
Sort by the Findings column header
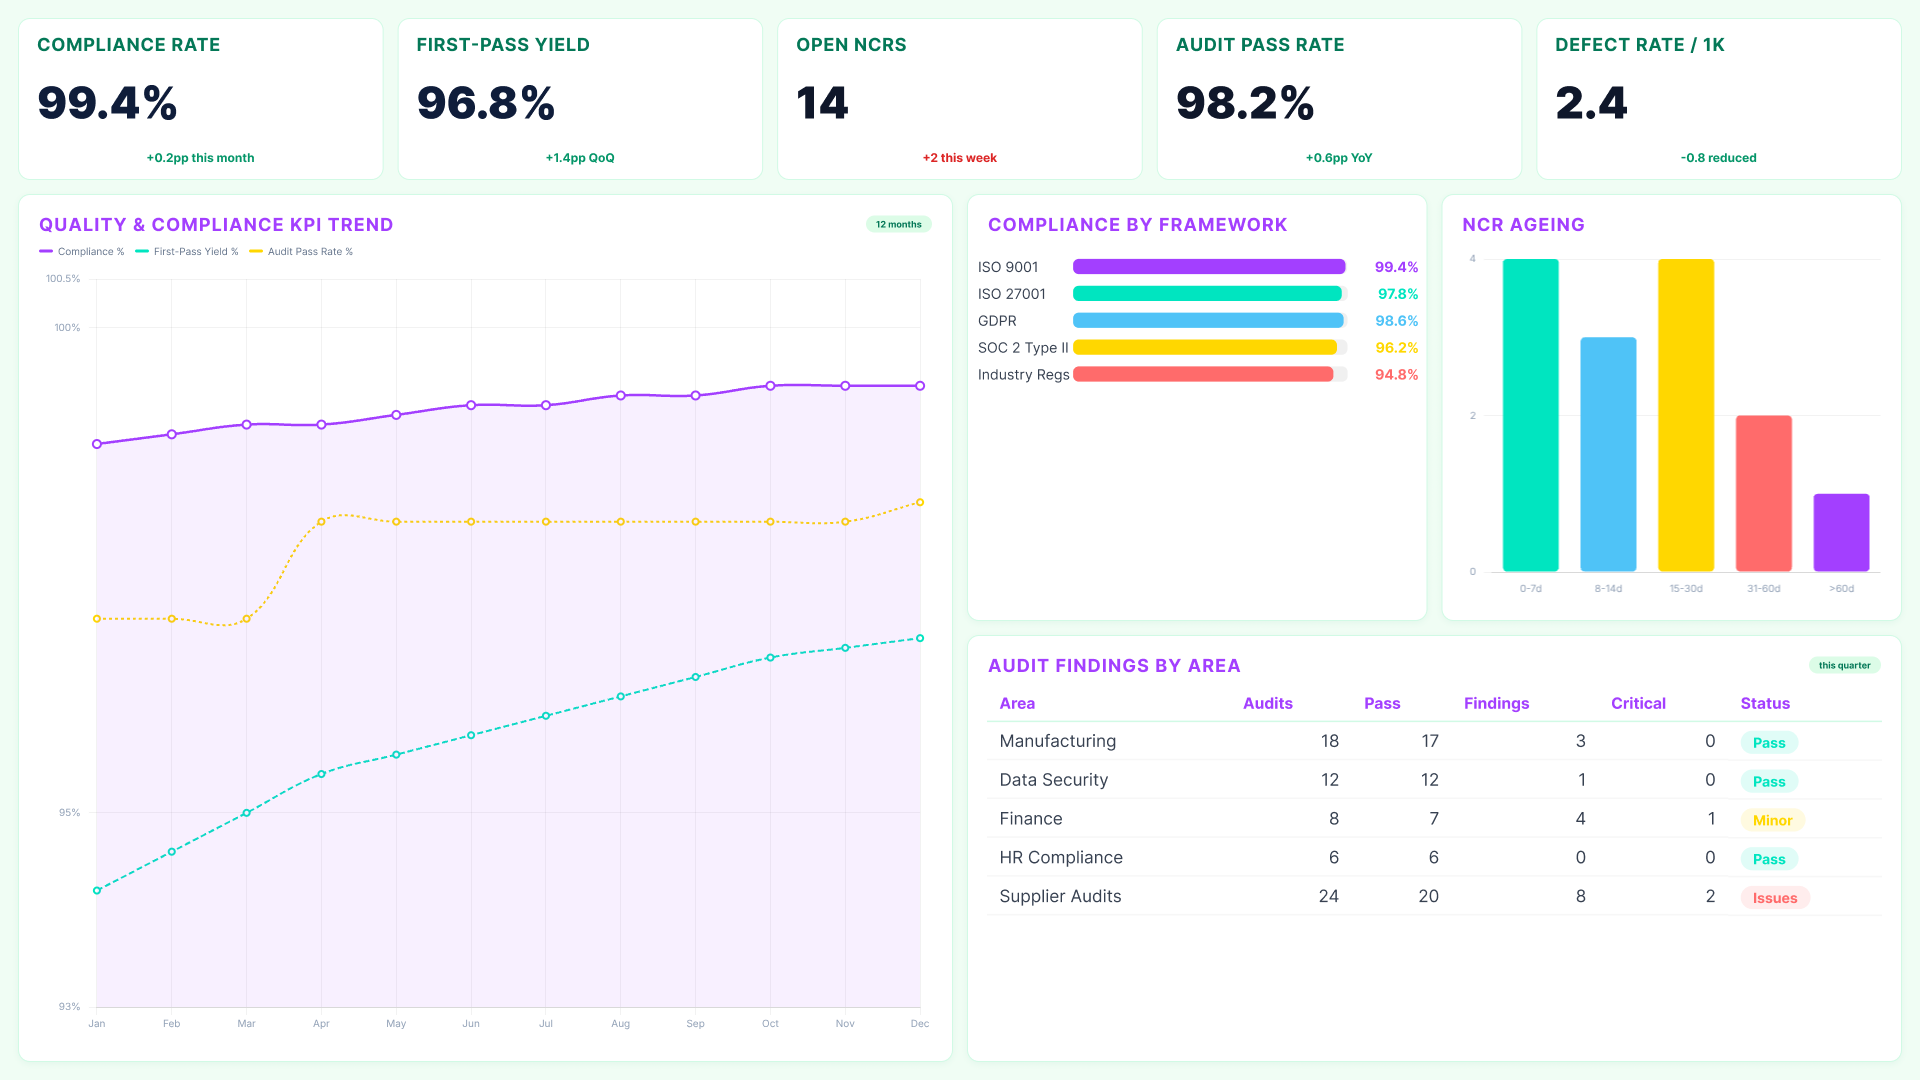(x=1496, y=703)
